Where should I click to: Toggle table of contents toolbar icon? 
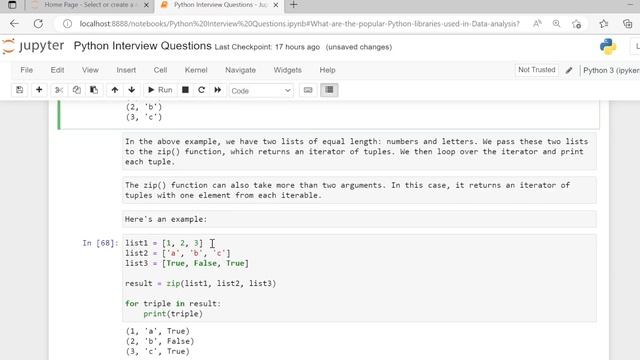(329, 90)
